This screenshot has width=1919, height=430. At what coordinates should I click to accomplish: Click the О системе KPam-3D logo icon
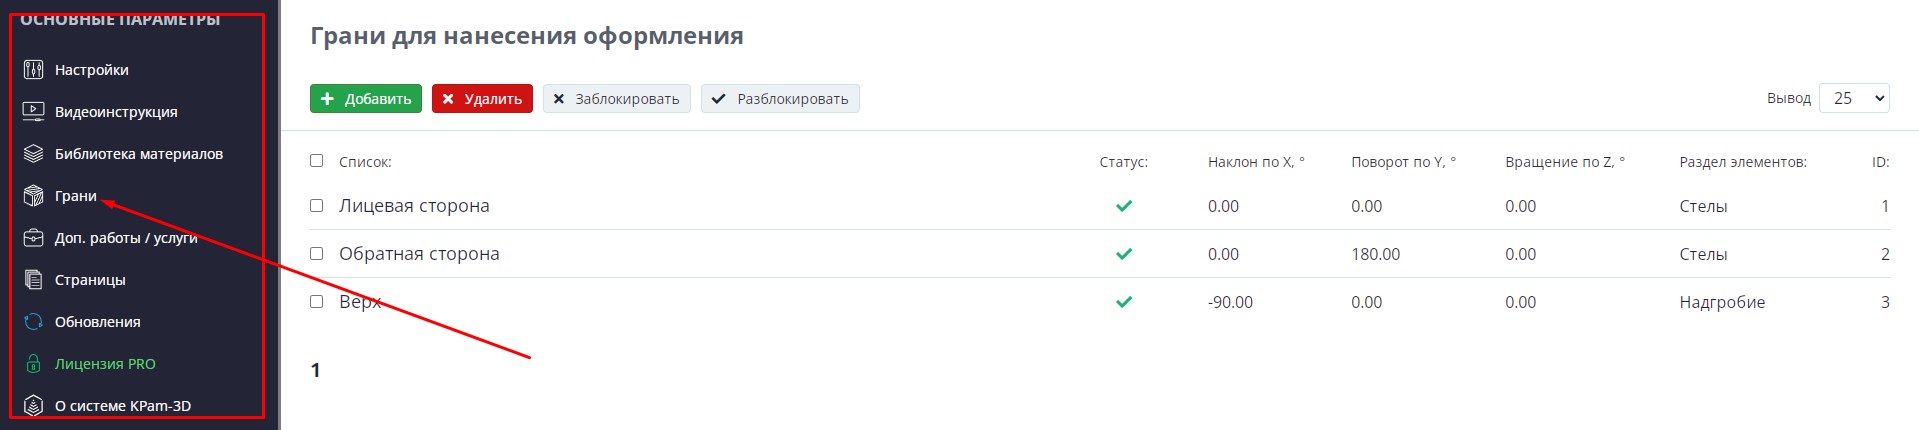[x=33, y=406]
